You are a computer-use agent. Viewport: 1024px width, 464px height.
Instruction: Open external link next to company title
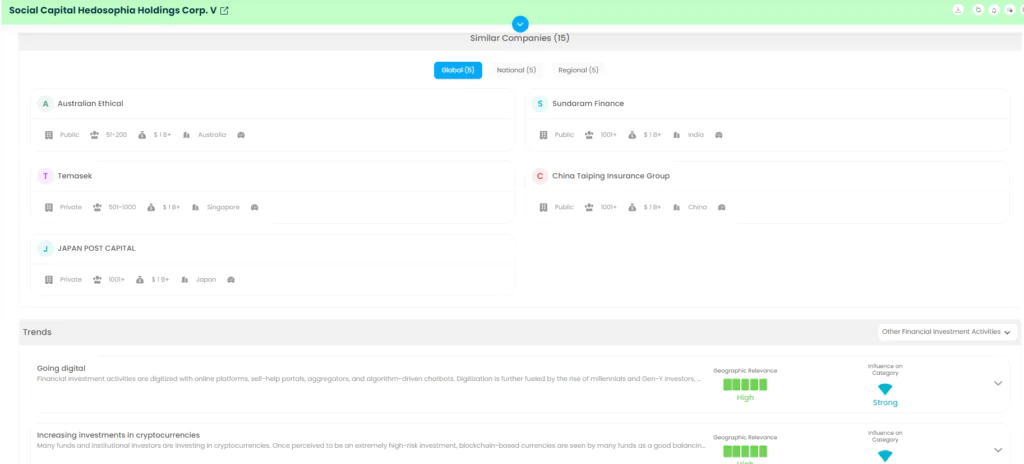pos(225,11)
